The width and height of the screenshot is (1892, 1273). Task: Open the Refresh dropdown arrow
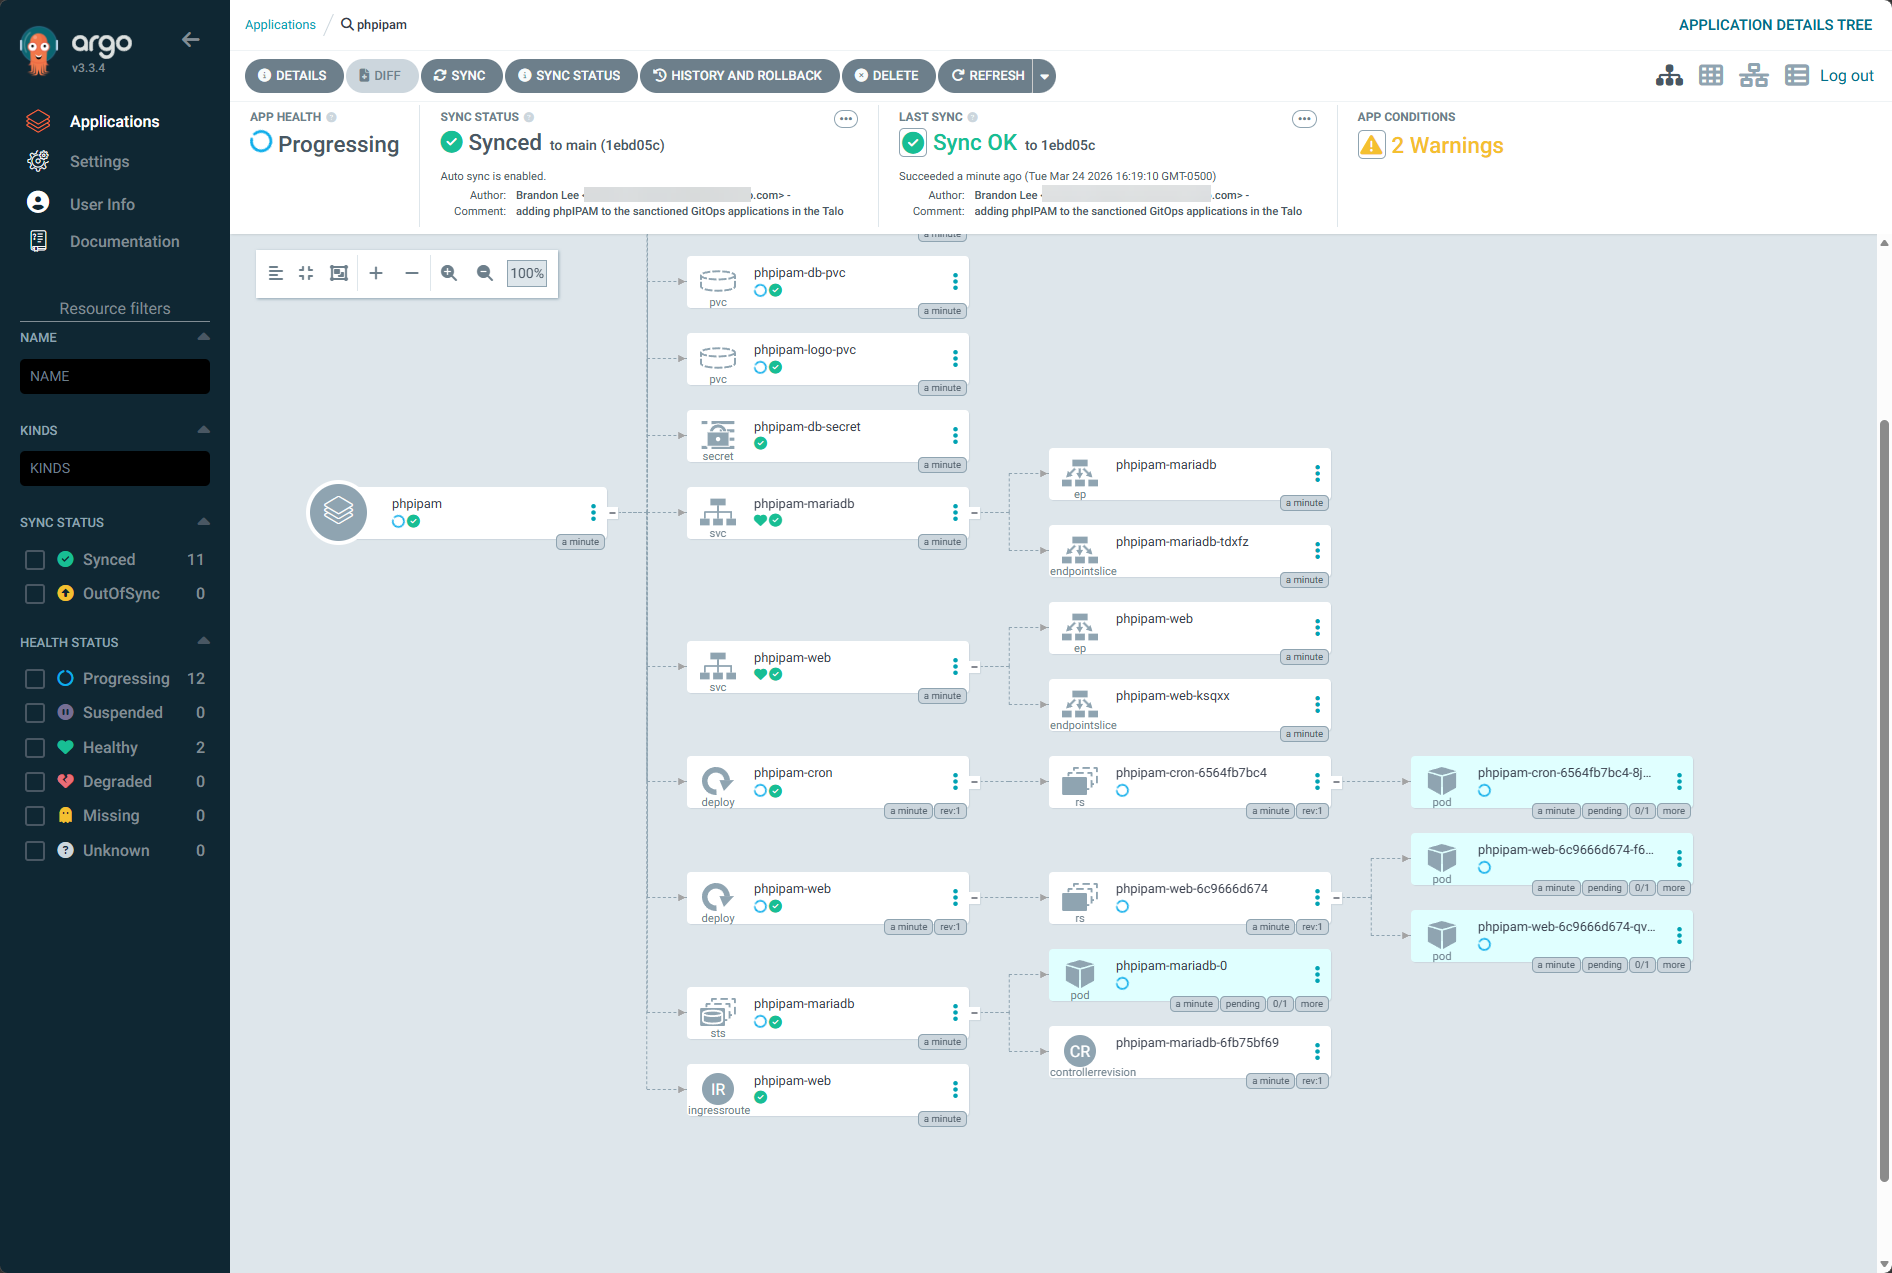pyautogui.click(x=1044, y=76)
